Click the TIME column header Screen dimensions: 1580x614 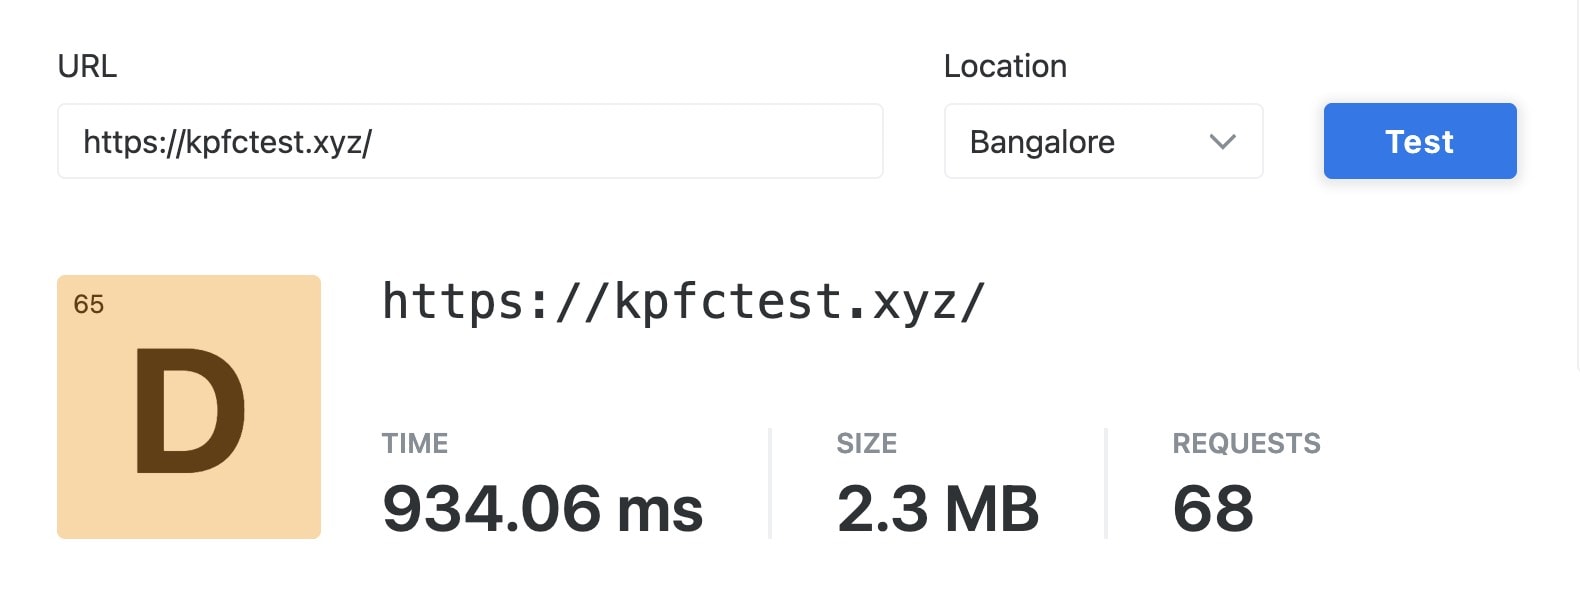pyautogui.click(x=414, y=443)
